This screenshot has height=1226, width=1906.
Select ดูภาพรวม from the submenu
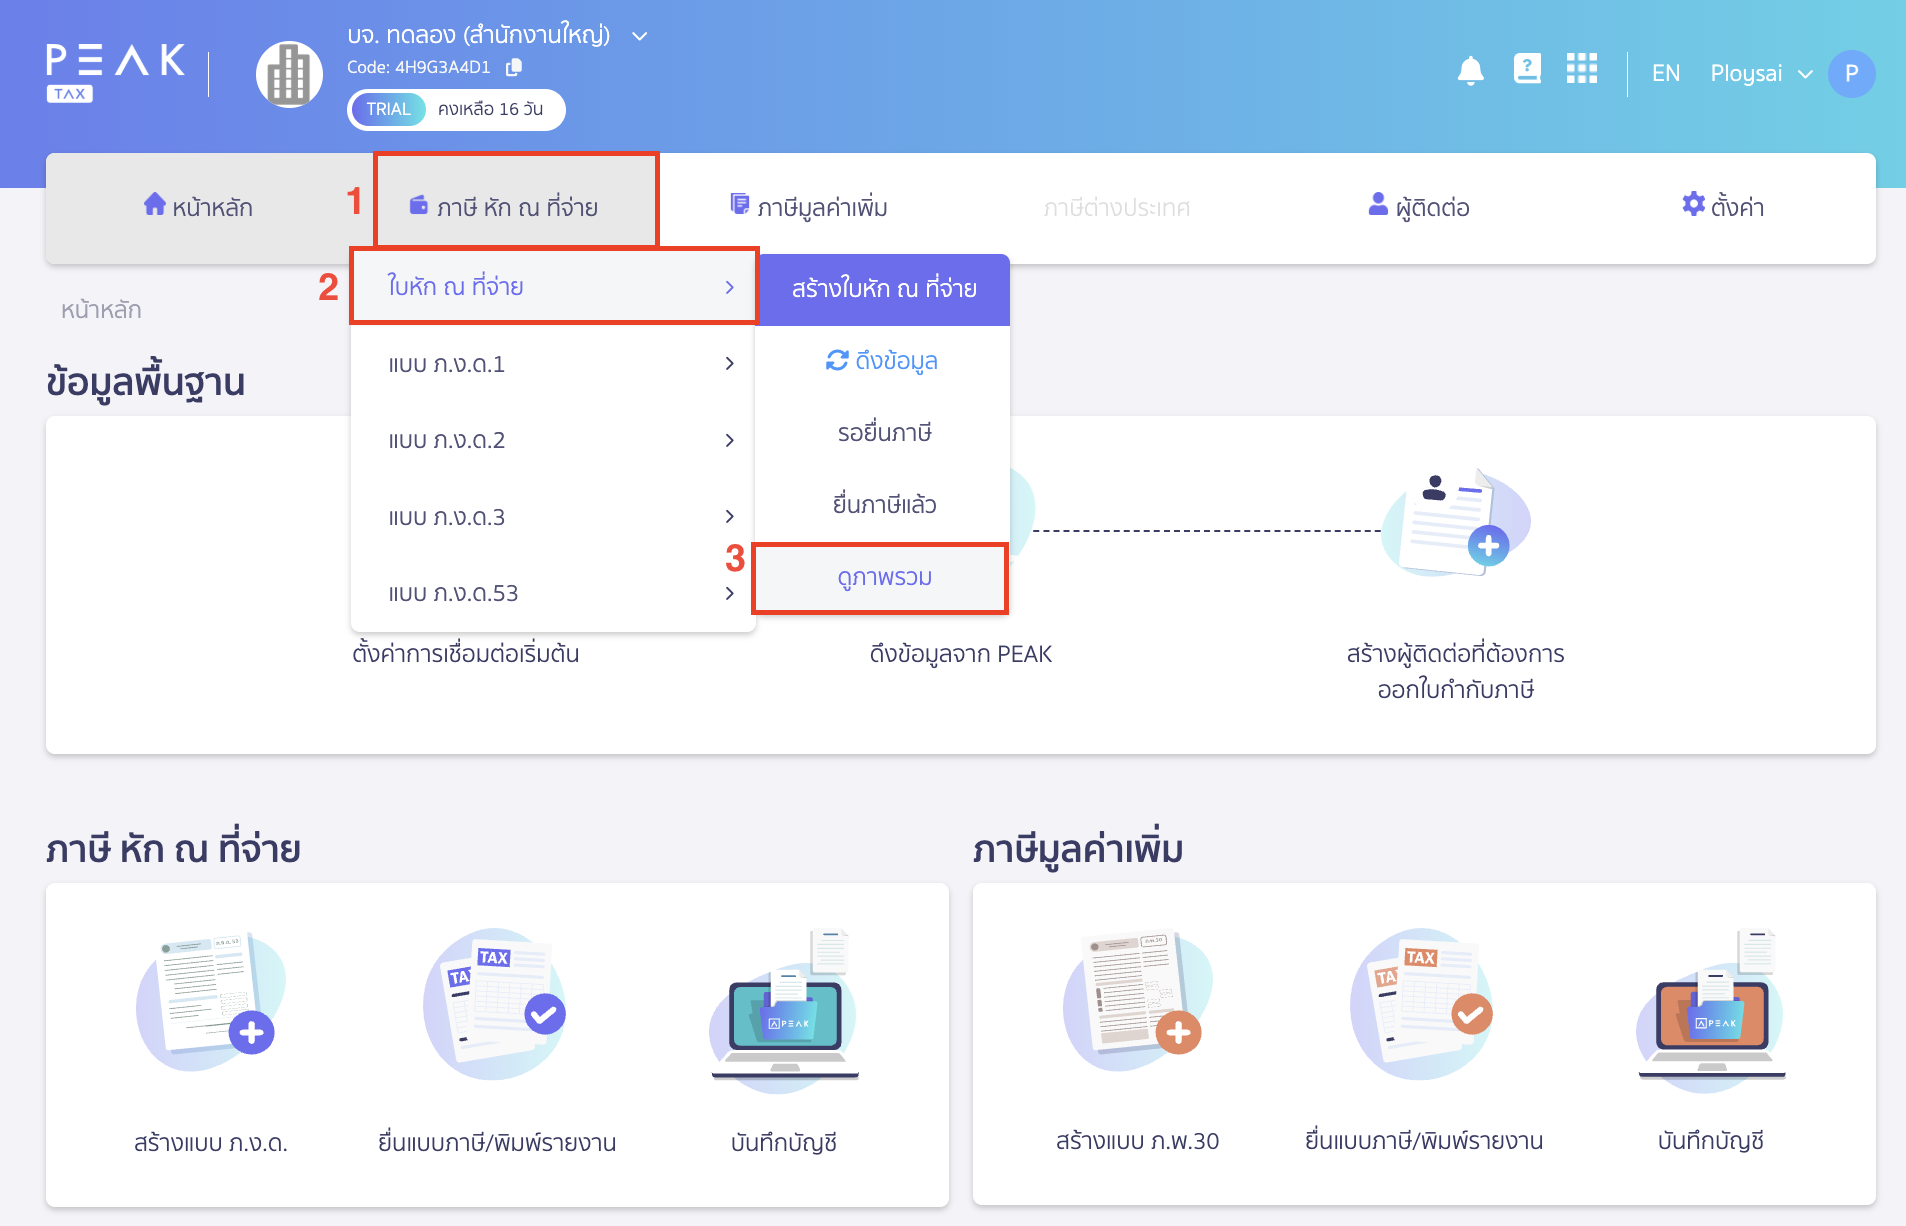(x=883, y=578)
